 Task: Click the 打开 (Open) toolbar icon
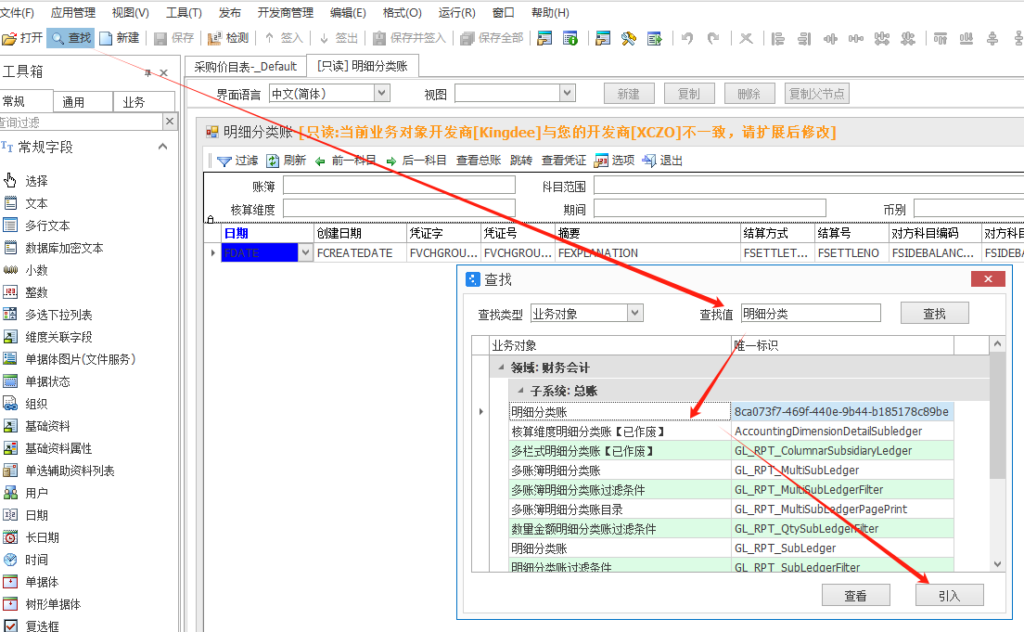pyautogui.click(x=10, y=38)
